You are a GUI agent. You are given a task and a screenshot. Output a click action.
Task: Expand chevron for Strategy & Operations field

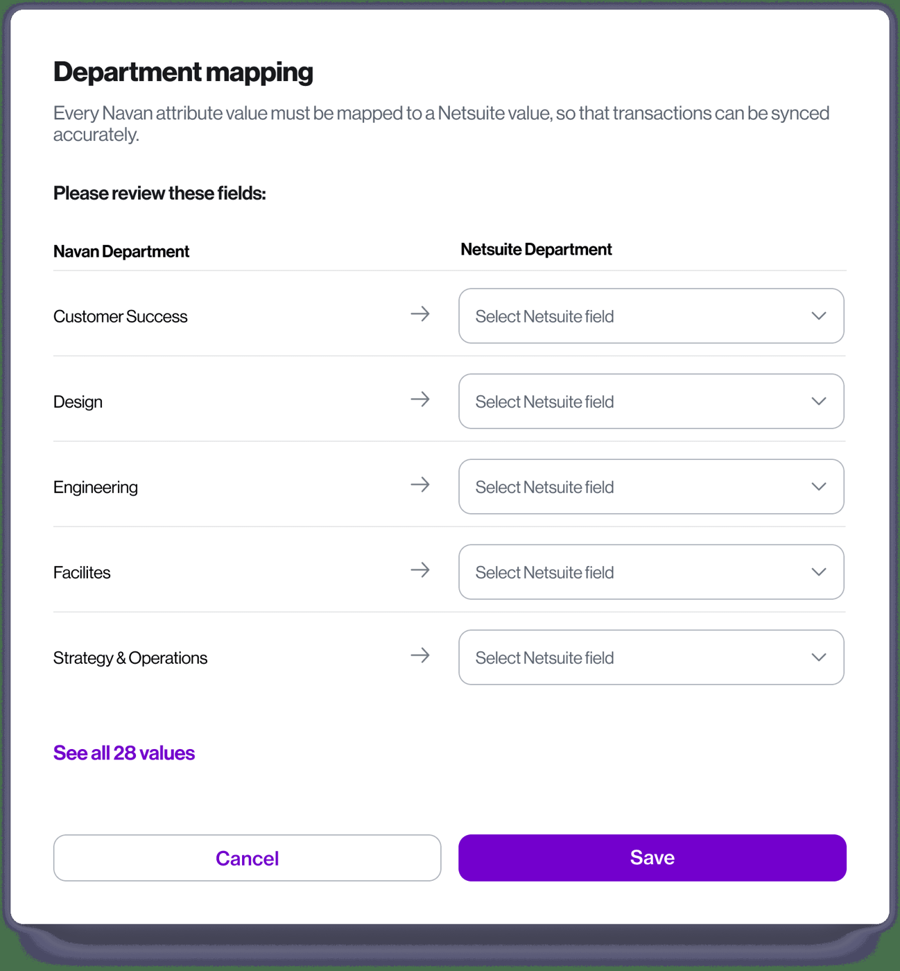point(819,658)
